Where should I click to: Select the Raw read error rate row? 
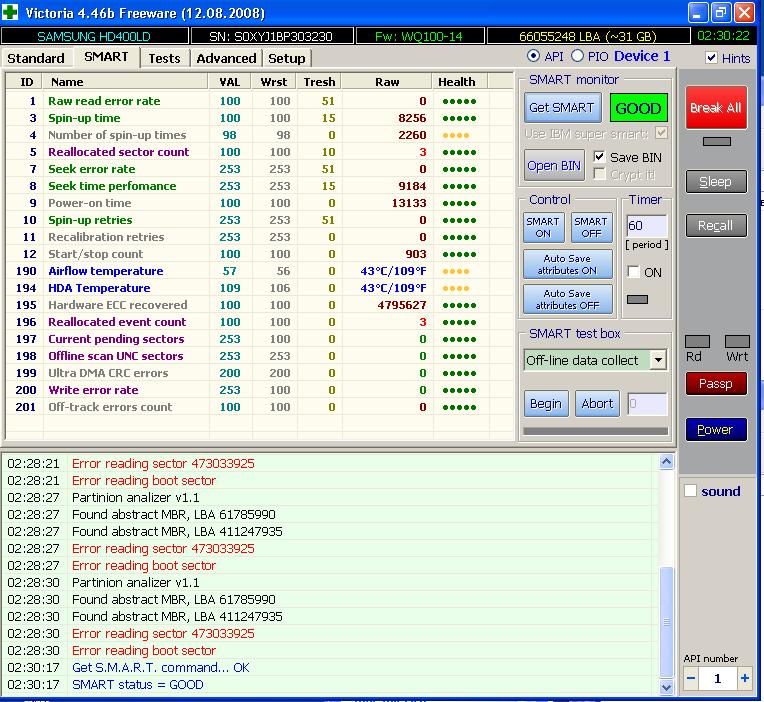(x=259, y=101)
